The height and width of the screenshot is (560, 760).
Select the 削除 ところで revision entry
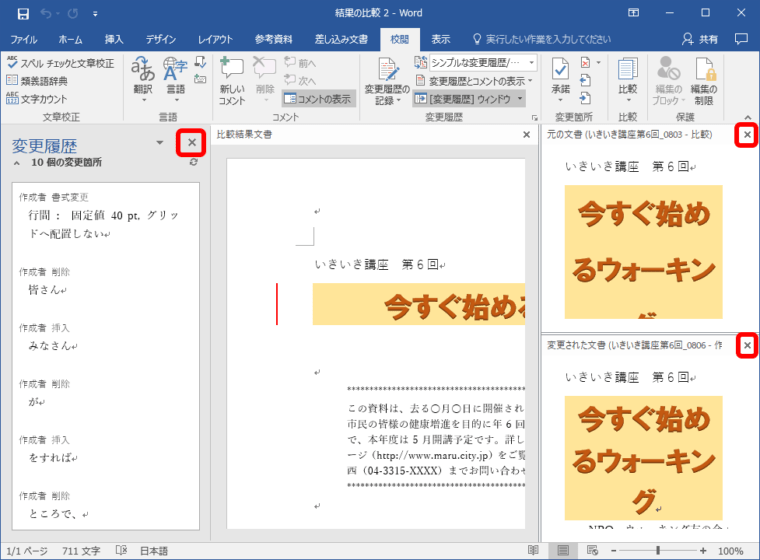106,505
